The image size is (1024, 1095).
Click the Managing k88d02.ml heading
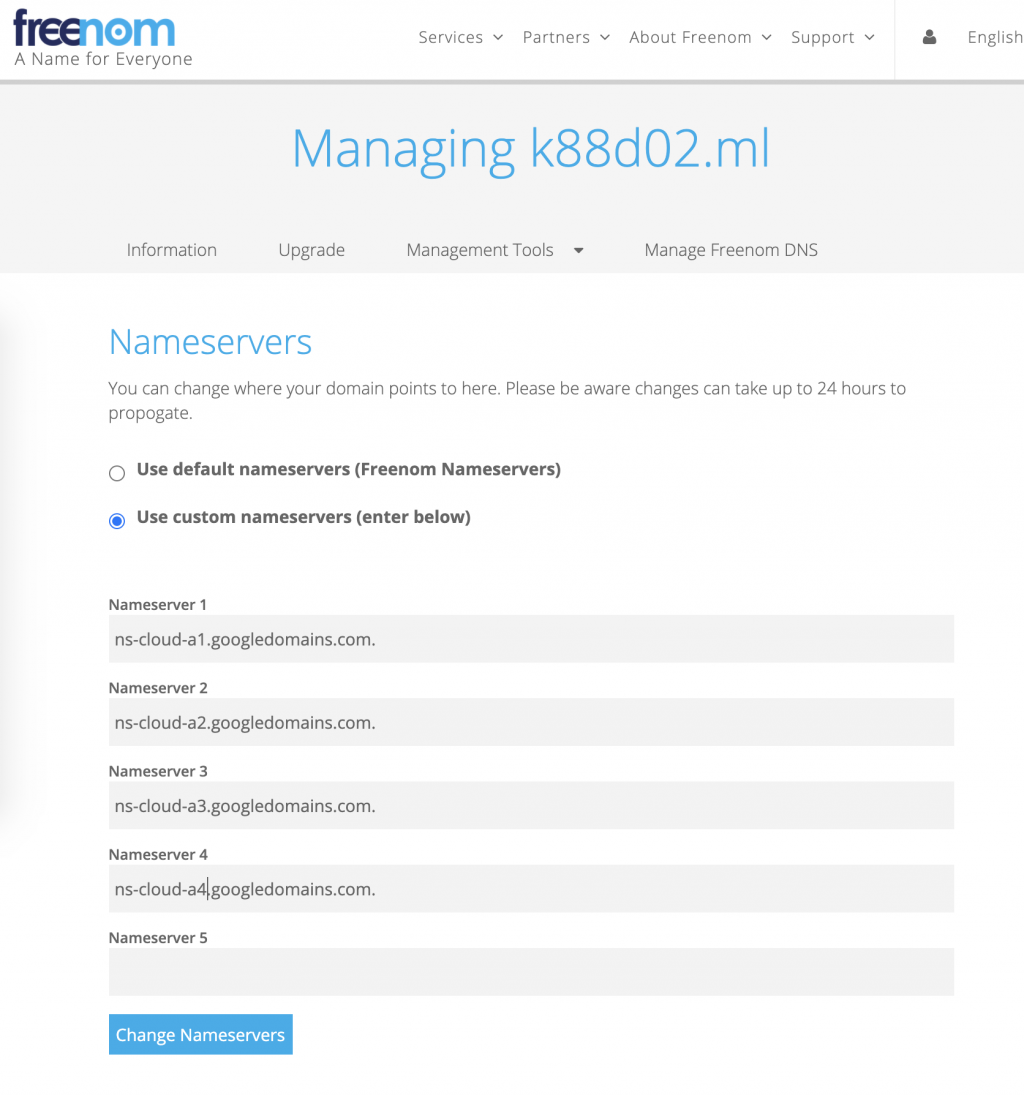tap(531, 149)
